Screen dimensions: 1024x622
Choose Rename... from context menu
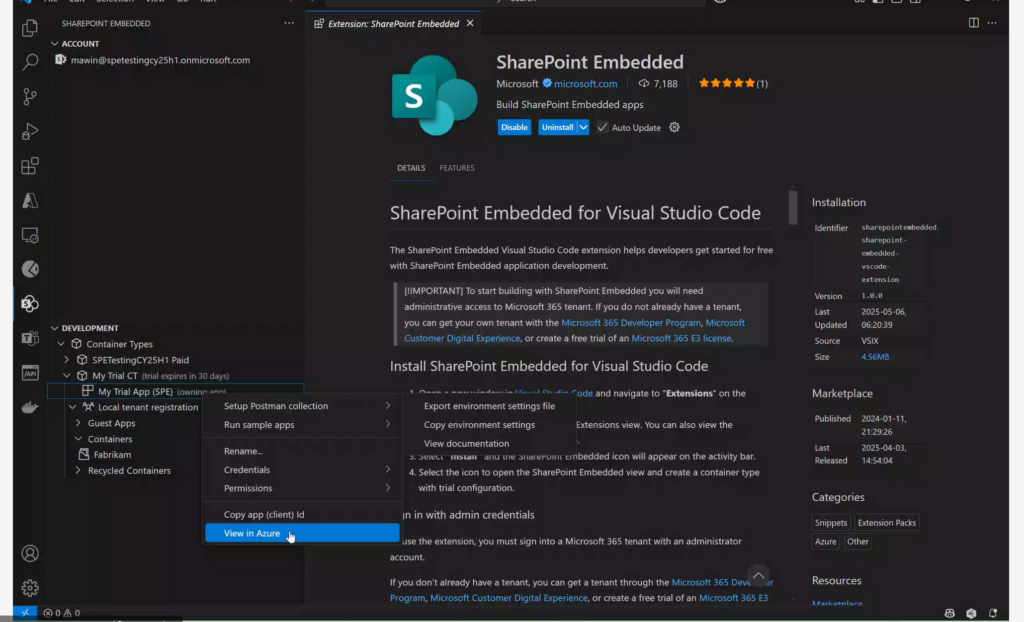[x=302, y=451]
